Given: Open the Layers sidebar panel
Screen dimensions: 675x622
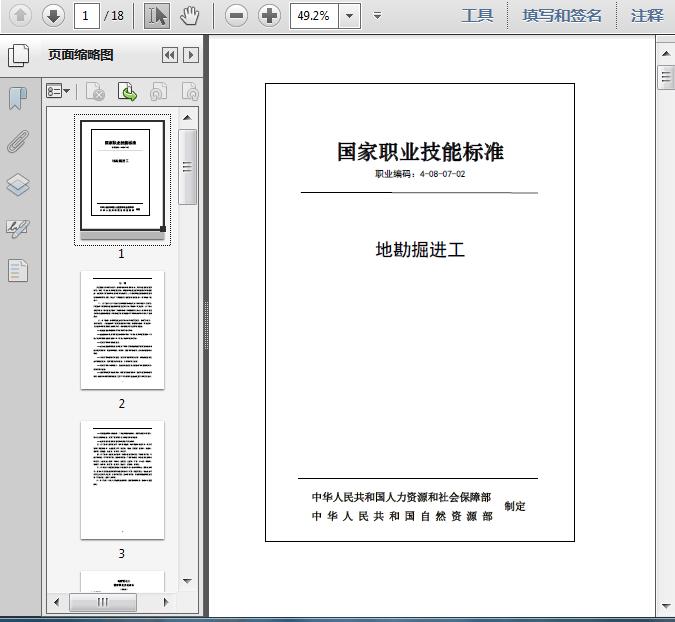Looking at the screenshot, I should [x=18, y=185].
